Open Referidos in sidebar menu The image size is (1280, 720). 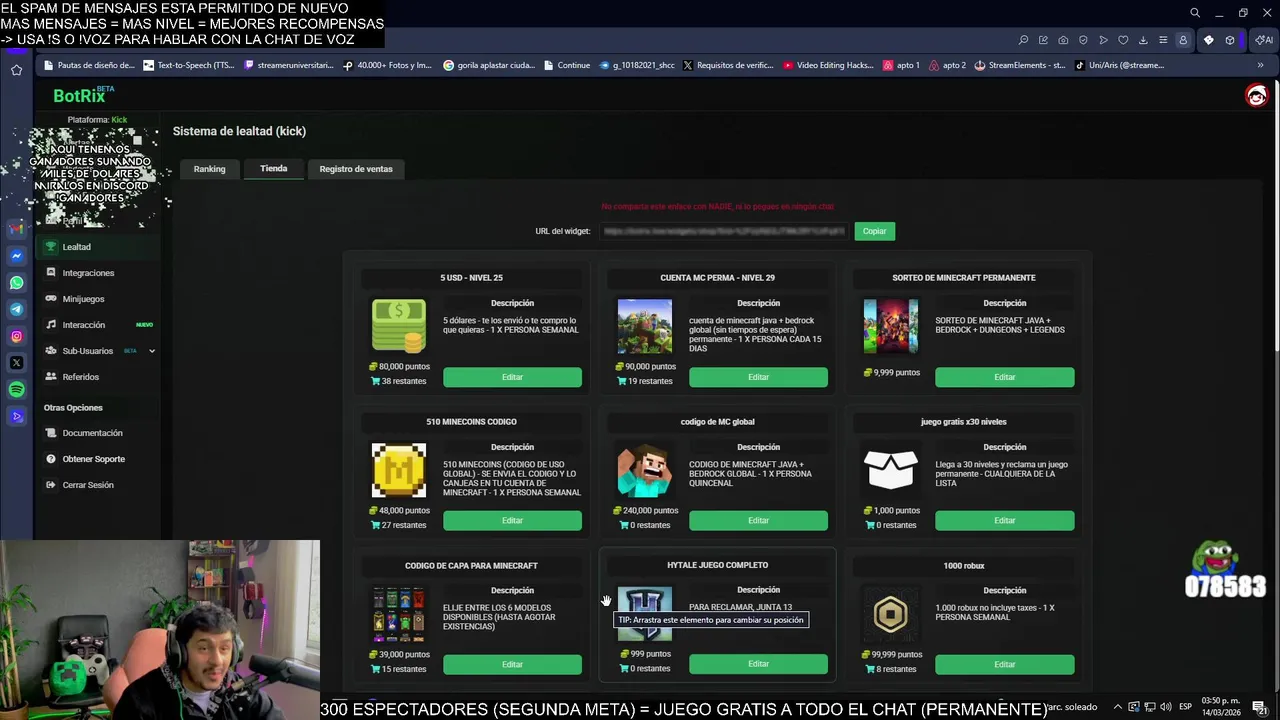[x=80, y=377]
